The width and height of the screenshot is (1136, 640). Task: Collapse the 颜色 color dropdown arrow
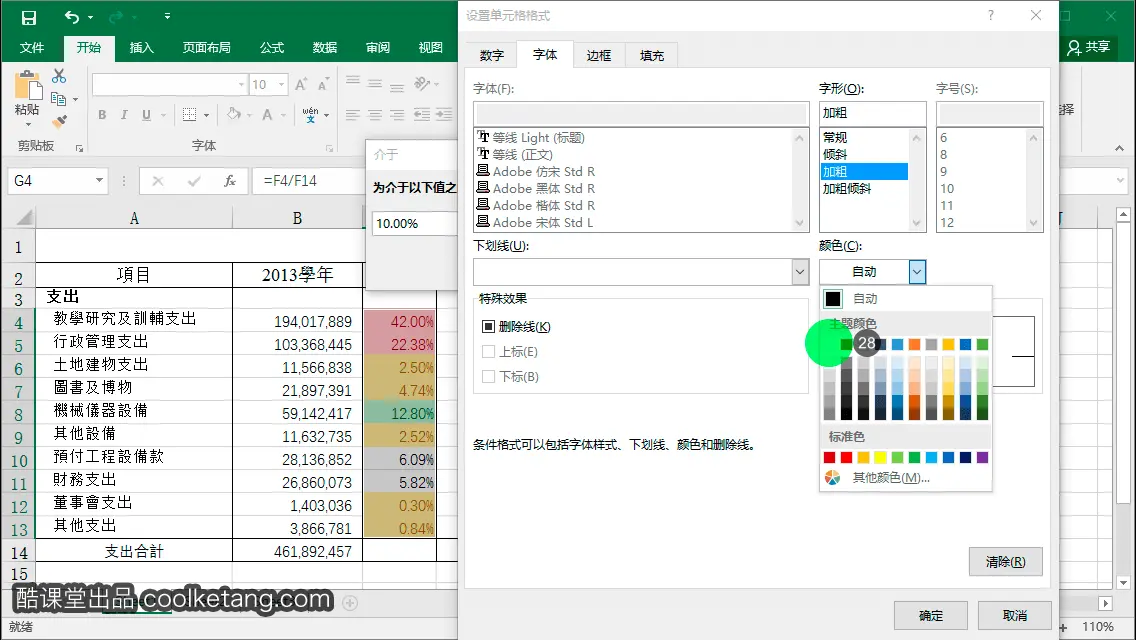(x=917, y=272)
